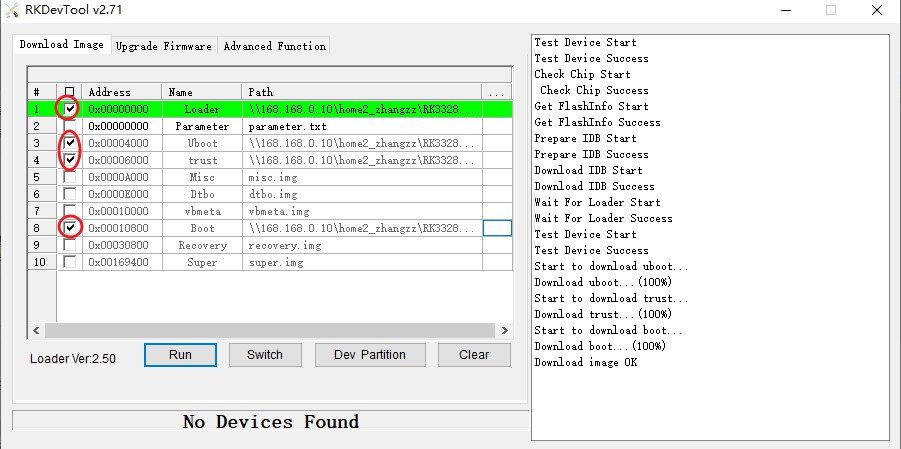
Task: Click address 0x00169400 cell
Action: [x=122, y=262]
